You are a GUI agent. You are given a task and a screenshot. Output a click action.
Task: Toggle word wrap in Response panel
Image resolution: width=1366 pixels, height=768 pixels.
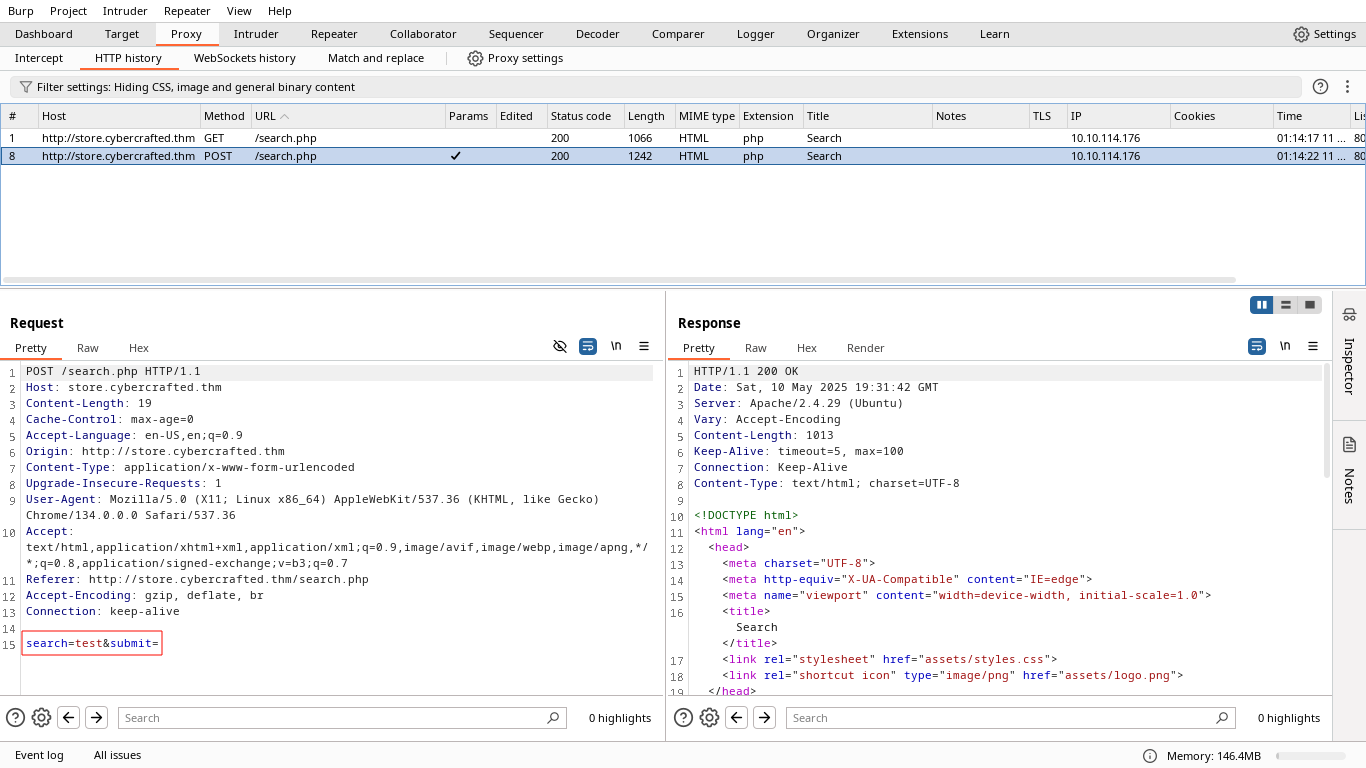coord(1257,346)
